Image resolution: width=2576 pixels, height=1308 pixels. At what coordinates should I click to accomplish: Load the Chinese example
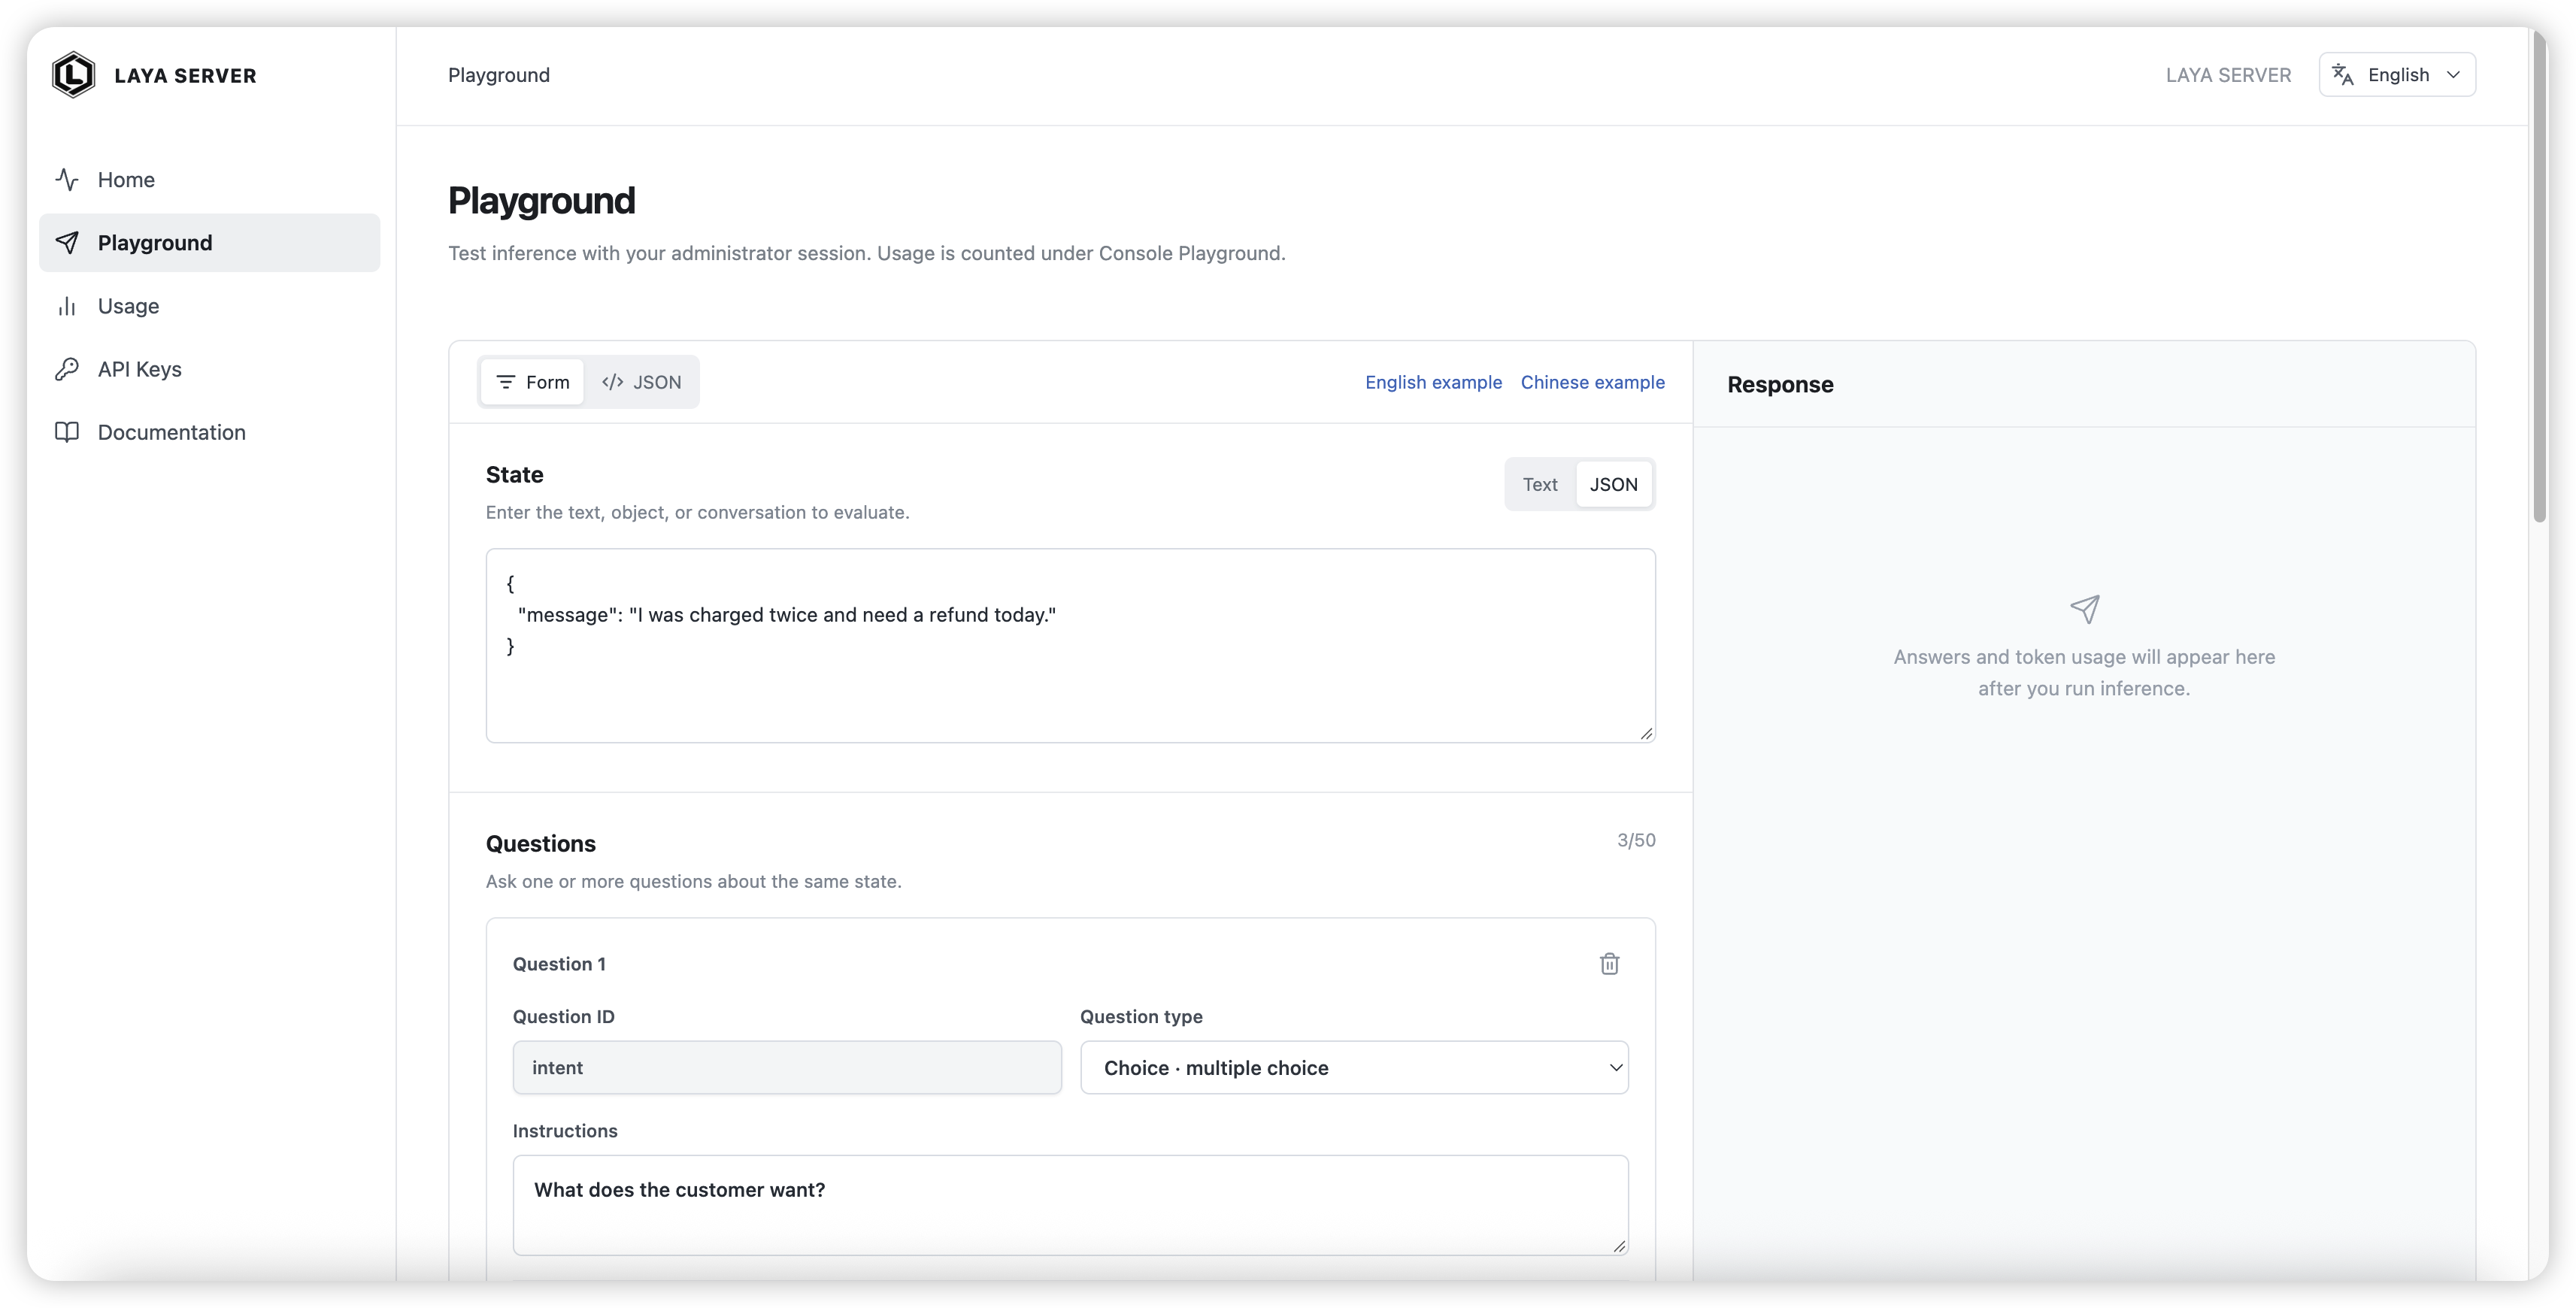tap(1592, 382)
